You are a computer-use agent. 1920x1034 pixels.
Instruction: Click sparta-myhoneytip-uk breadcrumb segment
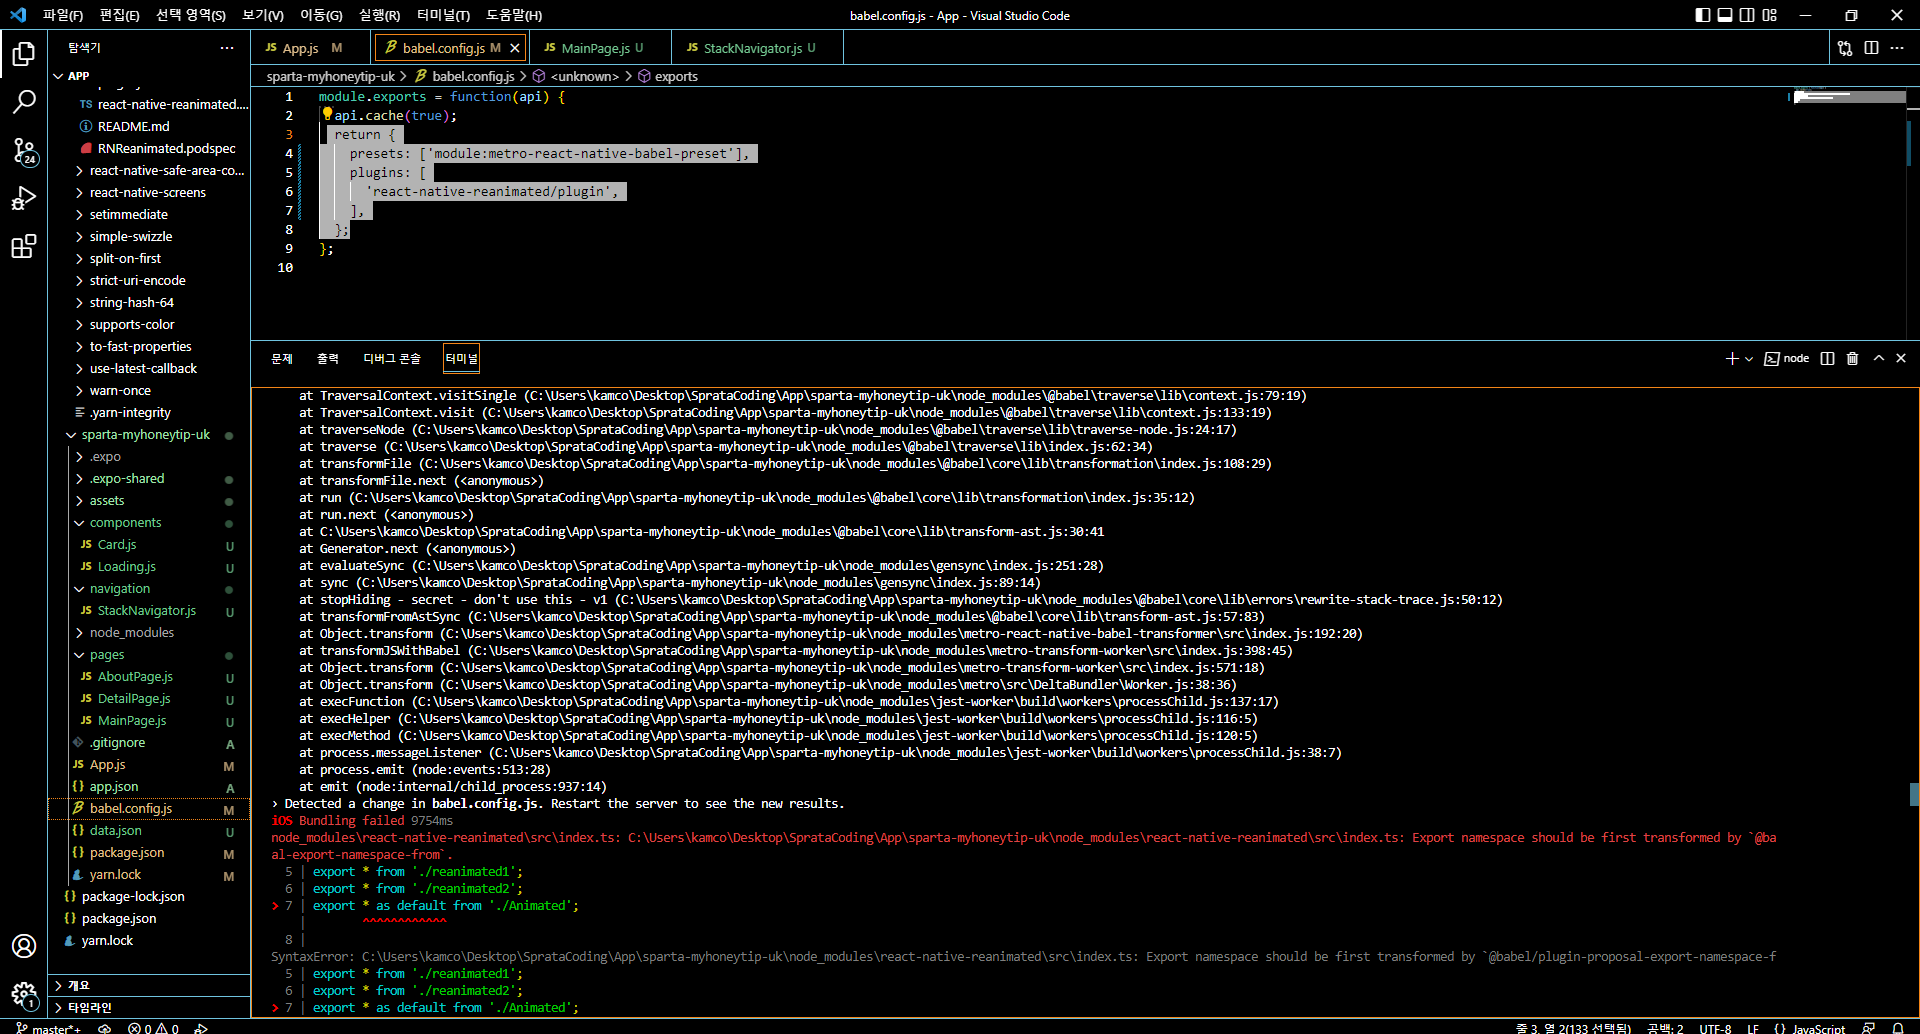click(x=331, y=76)
